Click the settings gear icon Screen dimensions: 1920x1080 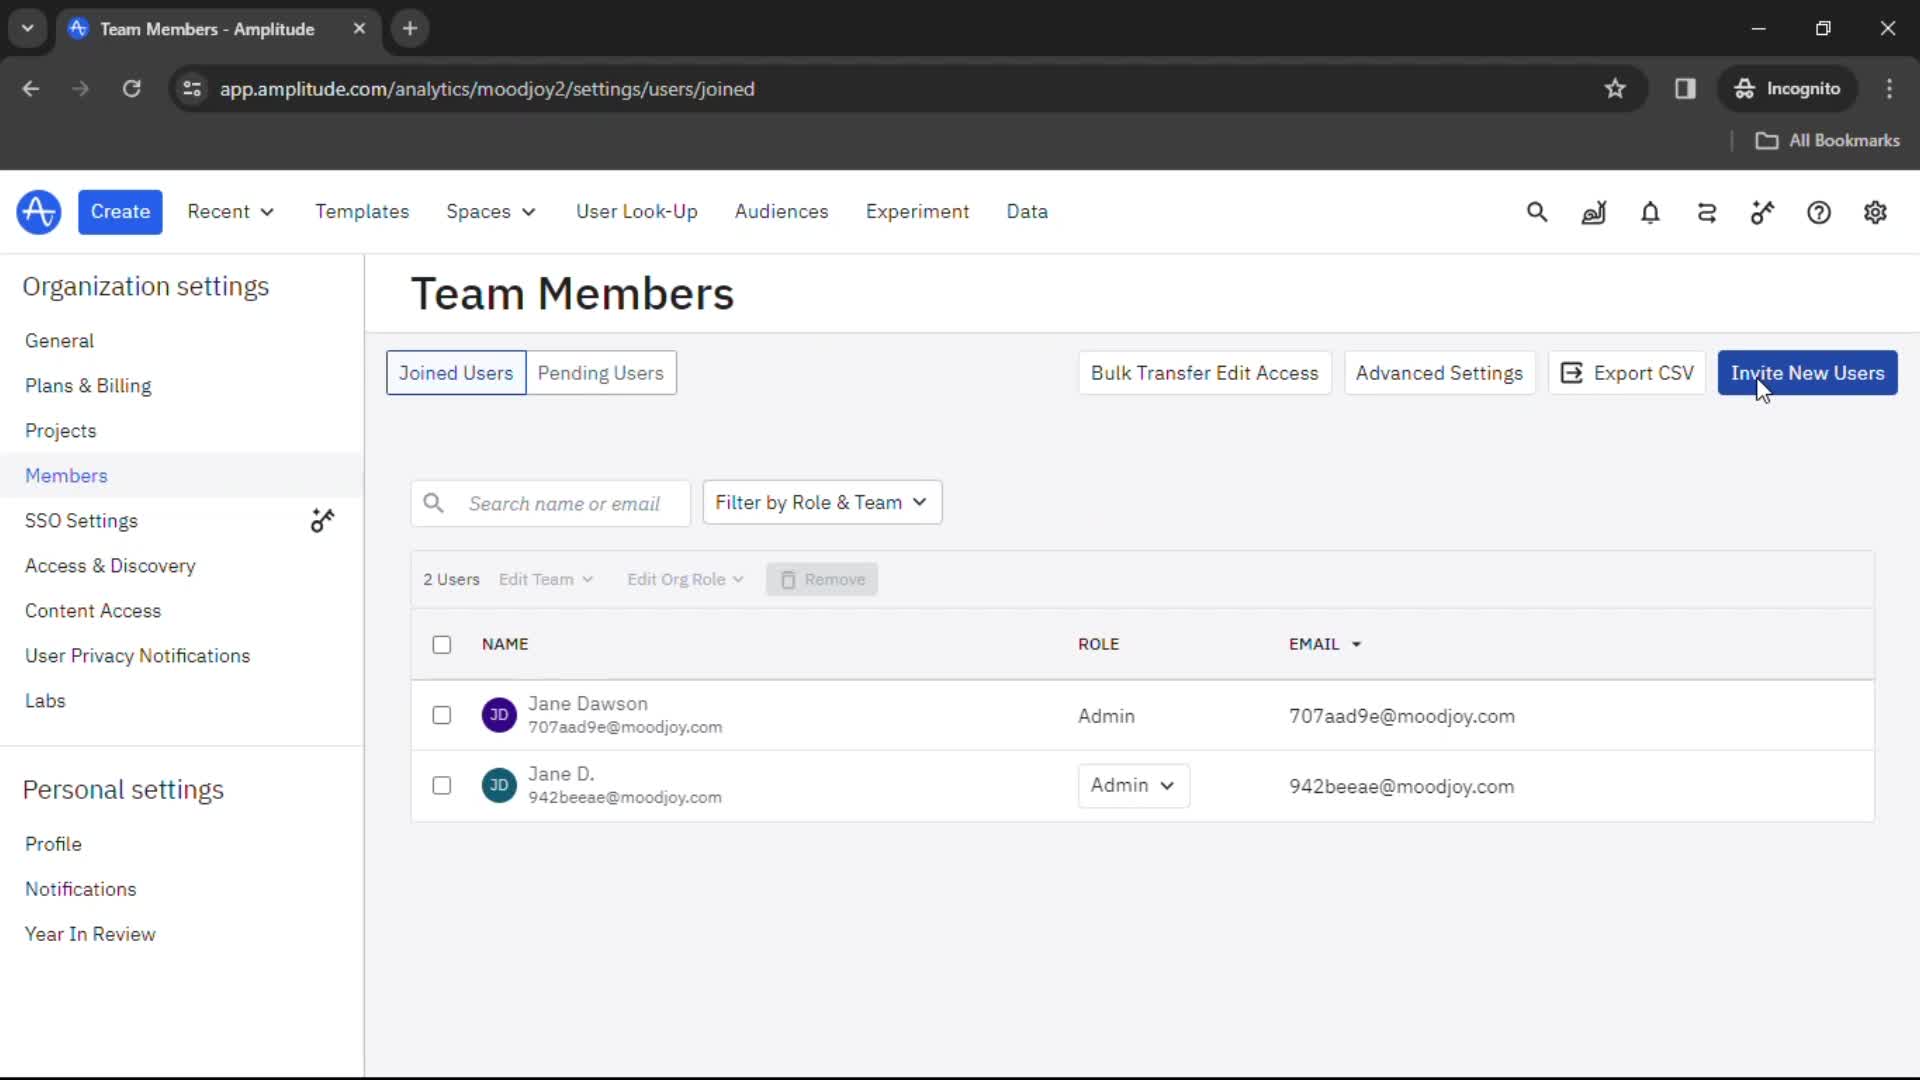tap(1876, 211)
